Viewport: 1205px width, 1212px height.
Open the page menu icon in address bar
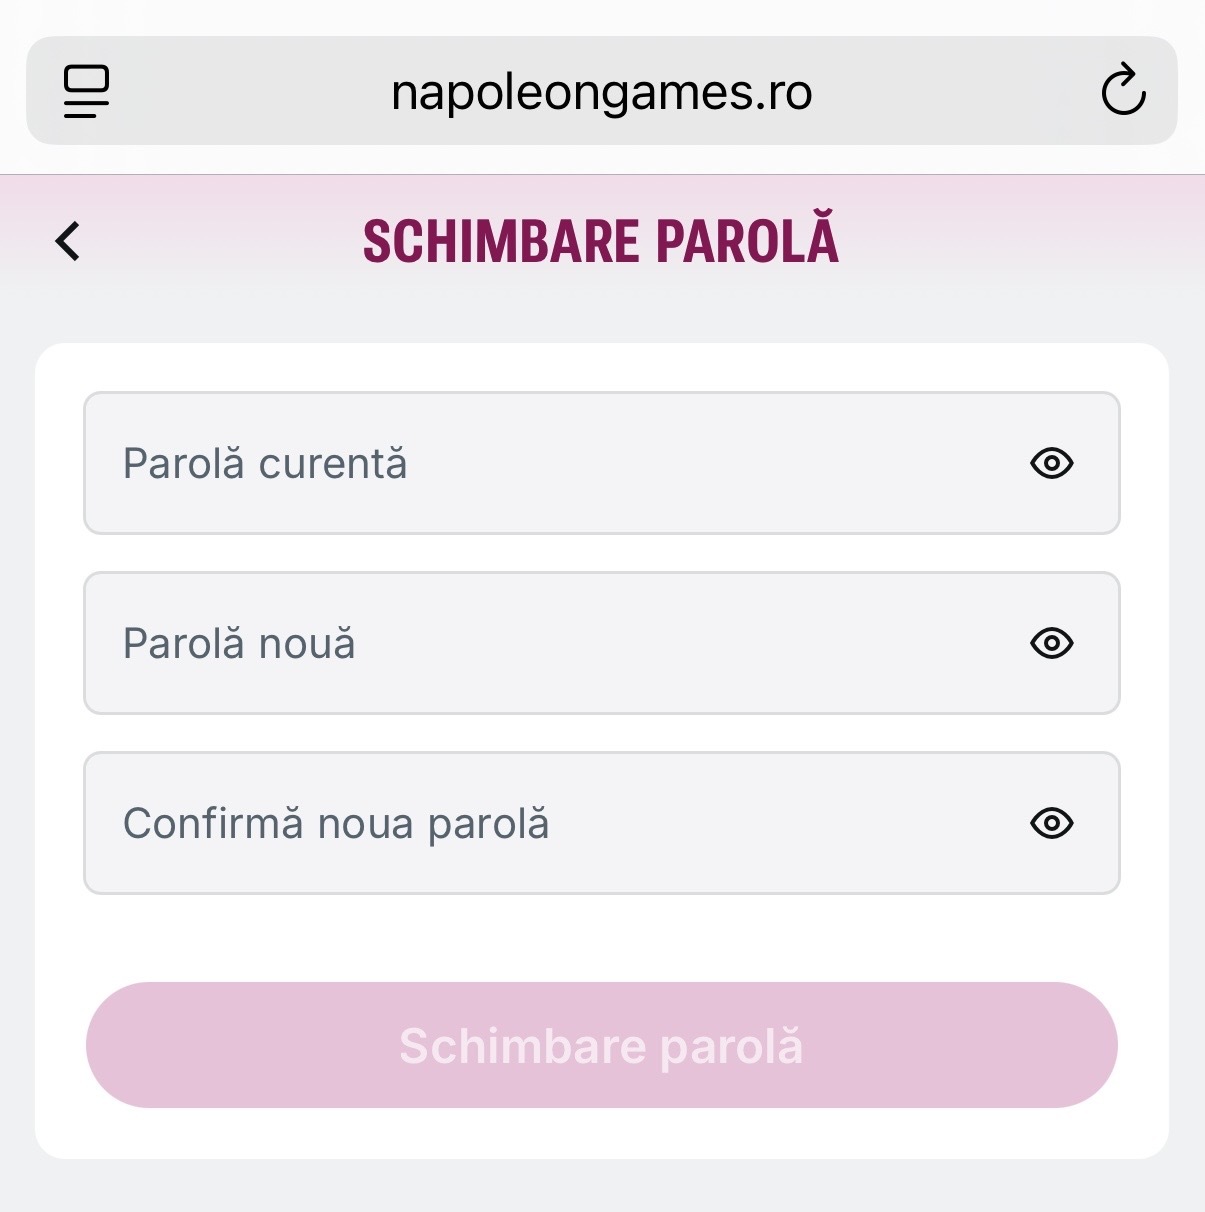pos(86,92)
